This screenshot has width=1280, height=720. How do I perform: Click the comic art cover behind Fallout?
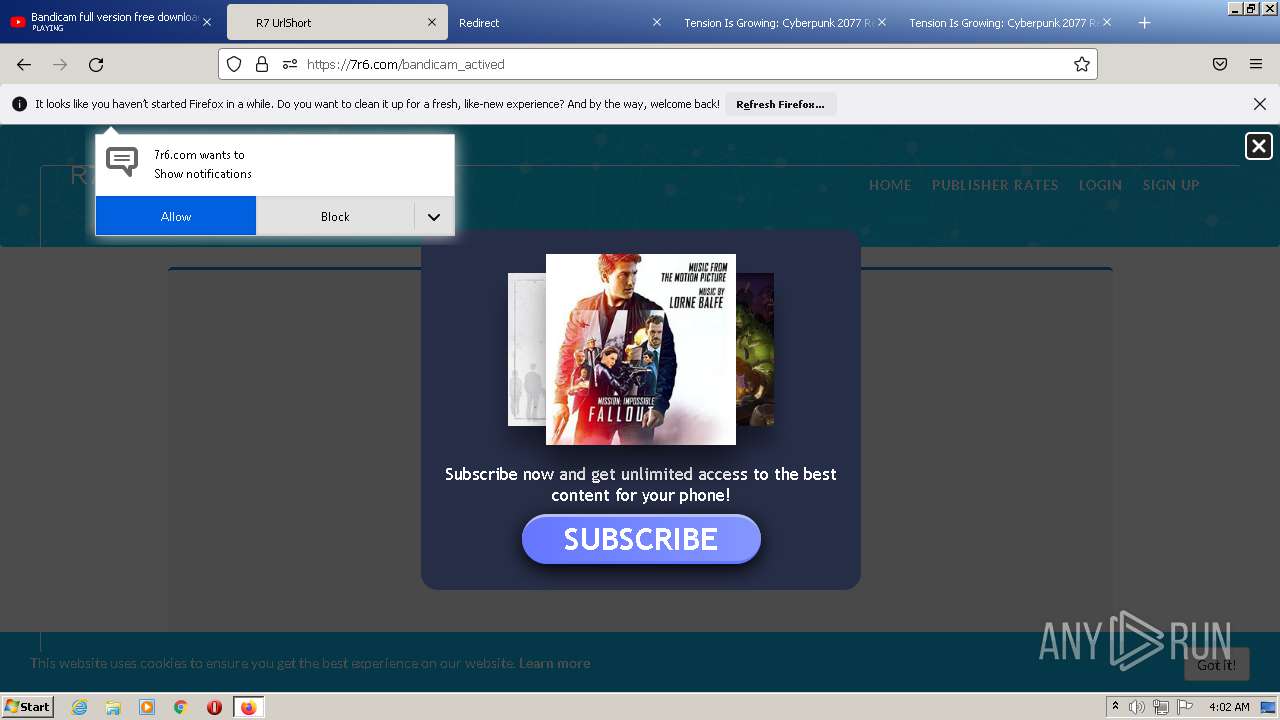[x=755, y=349]
